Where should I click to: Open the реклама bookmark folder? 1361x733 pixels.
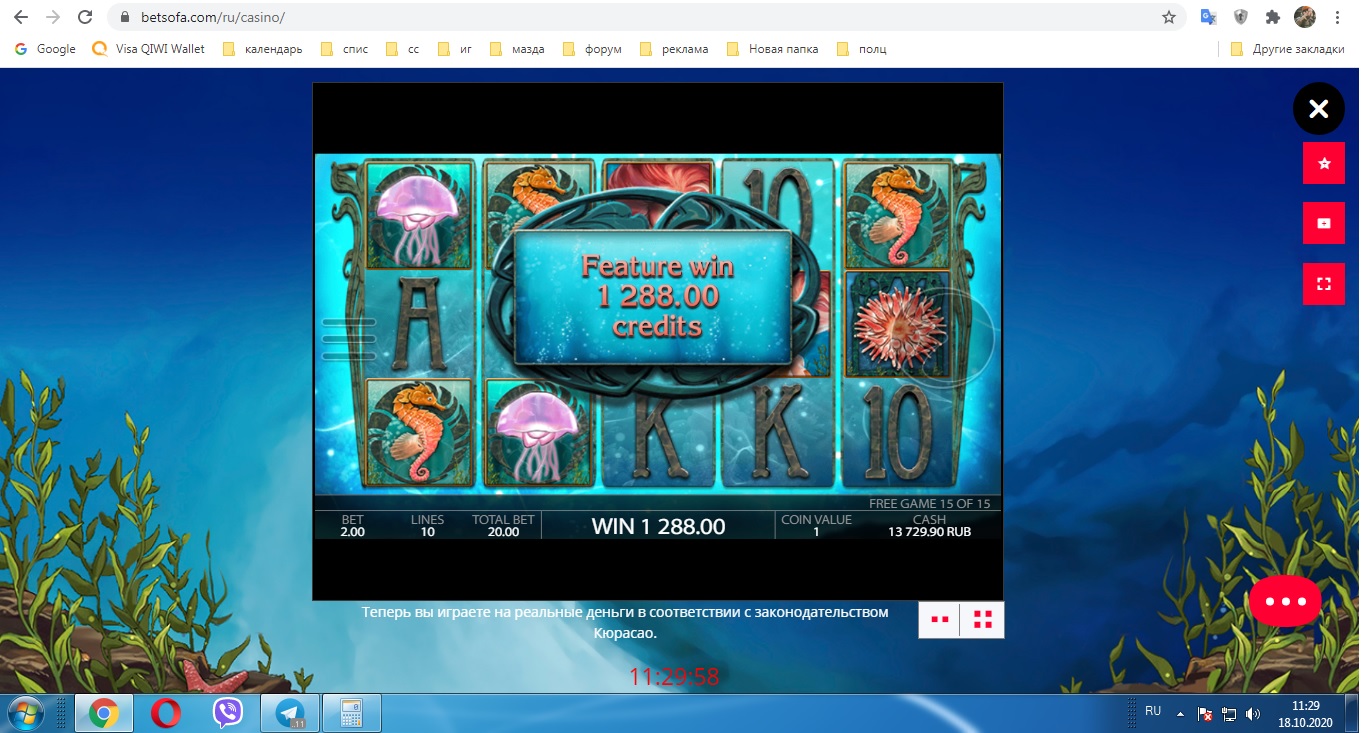pyautogui.click(x=674, y=49)
